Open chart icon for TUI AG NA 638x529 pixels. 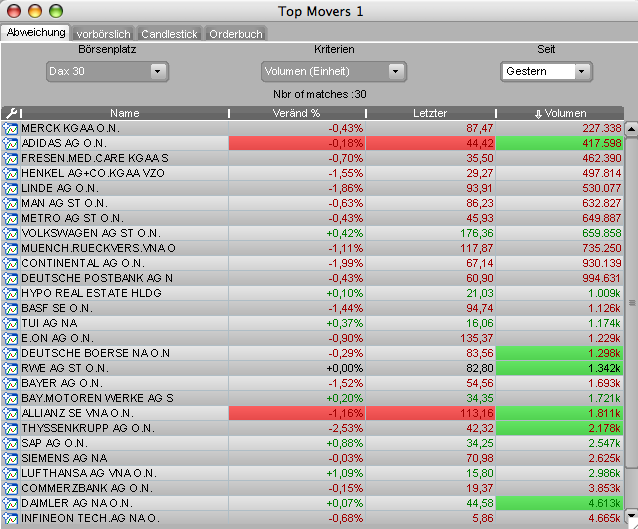point(11,324)
